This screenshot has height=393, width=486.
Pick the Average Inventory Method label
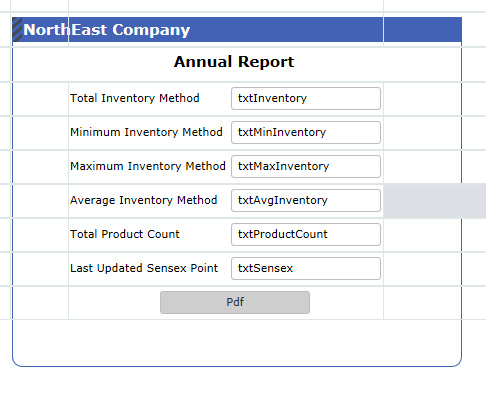click(x=144, y=200)
